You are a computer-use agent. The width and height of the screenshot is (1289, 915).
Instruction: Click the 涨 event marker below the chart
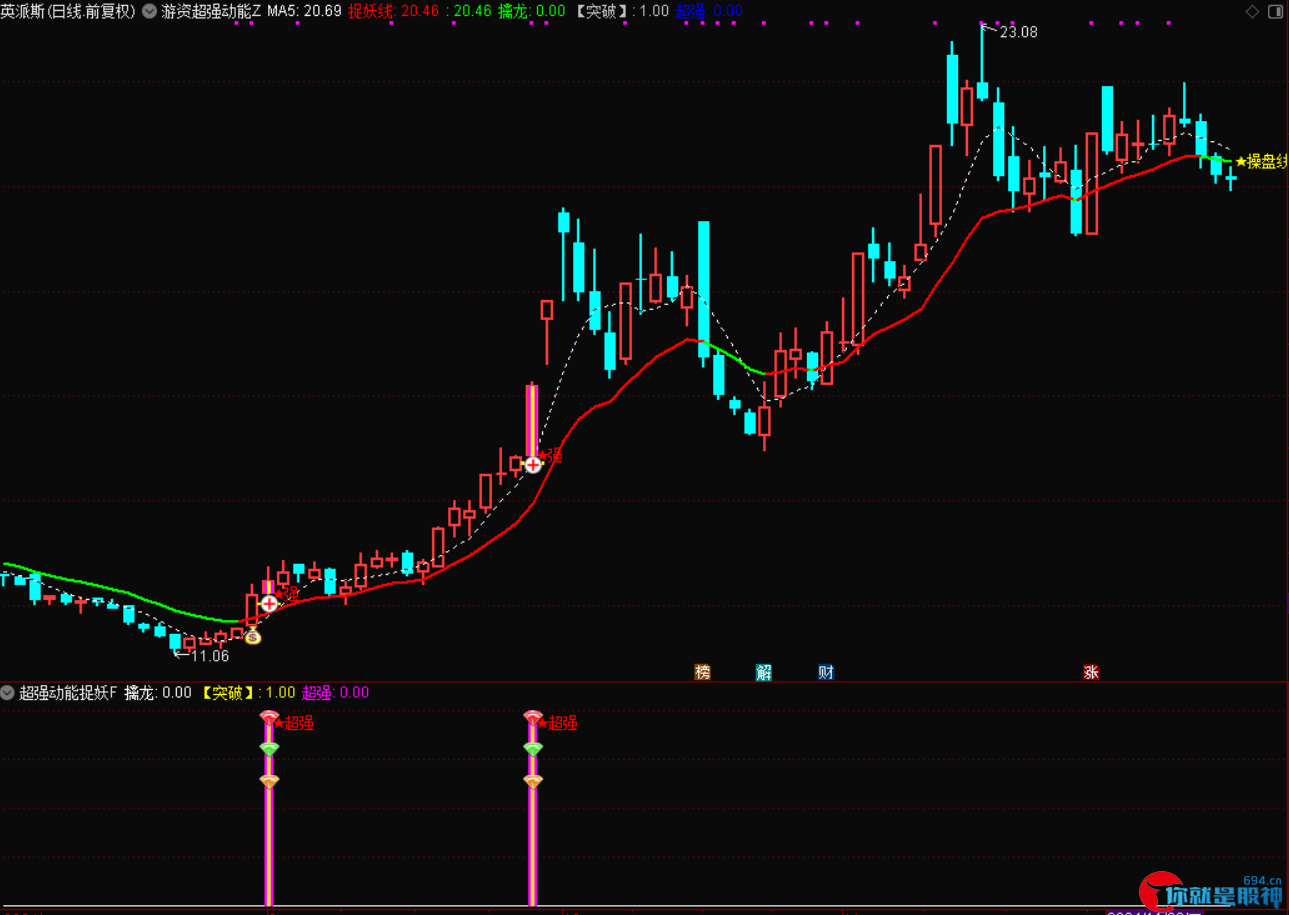click(x=1091, y=672)
